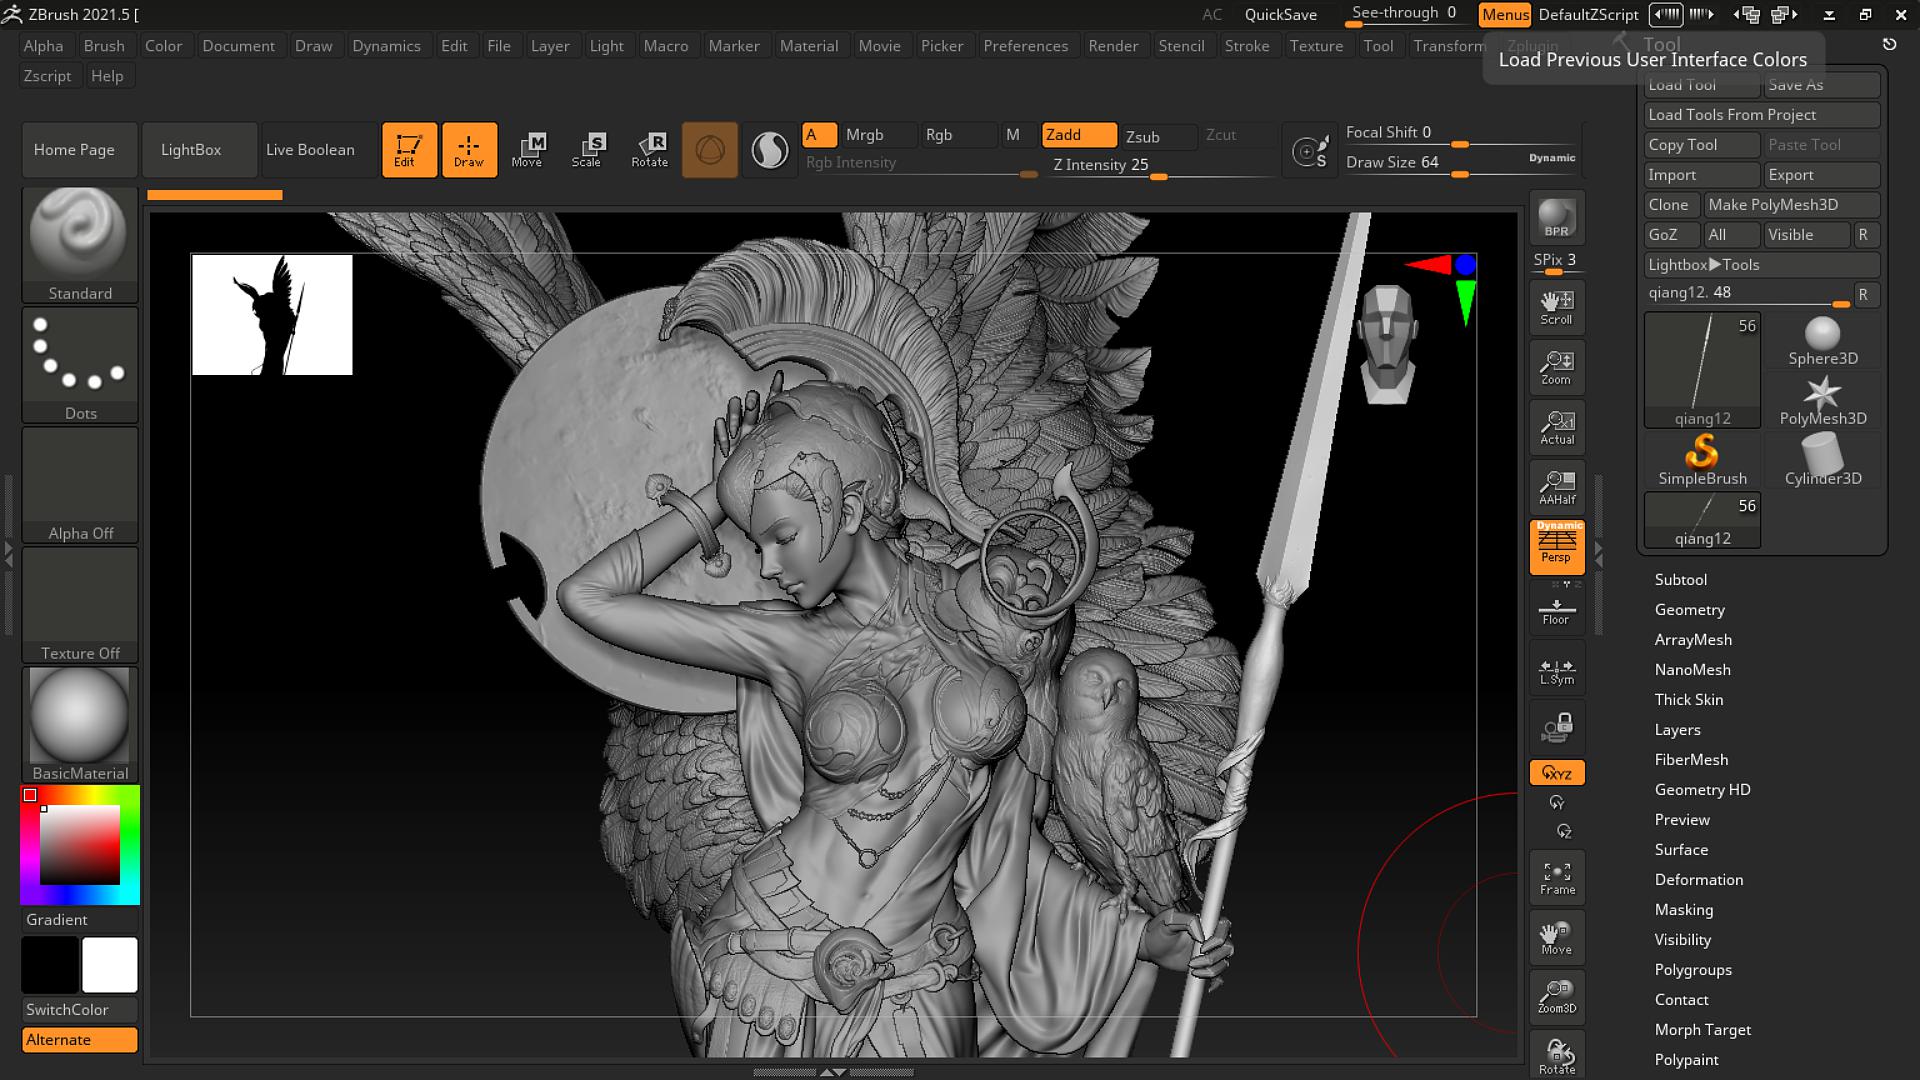The height and width of the screenshot is (1080, 1920).
Task: Toggle the Floor grid
Action: [x=1557, y=610]
